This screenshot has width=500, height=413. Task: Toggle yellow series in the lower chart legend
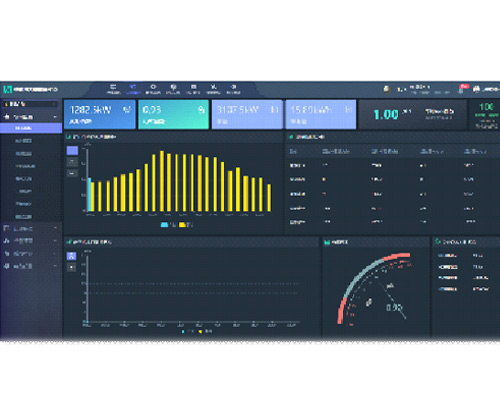[x=205, y=331]
